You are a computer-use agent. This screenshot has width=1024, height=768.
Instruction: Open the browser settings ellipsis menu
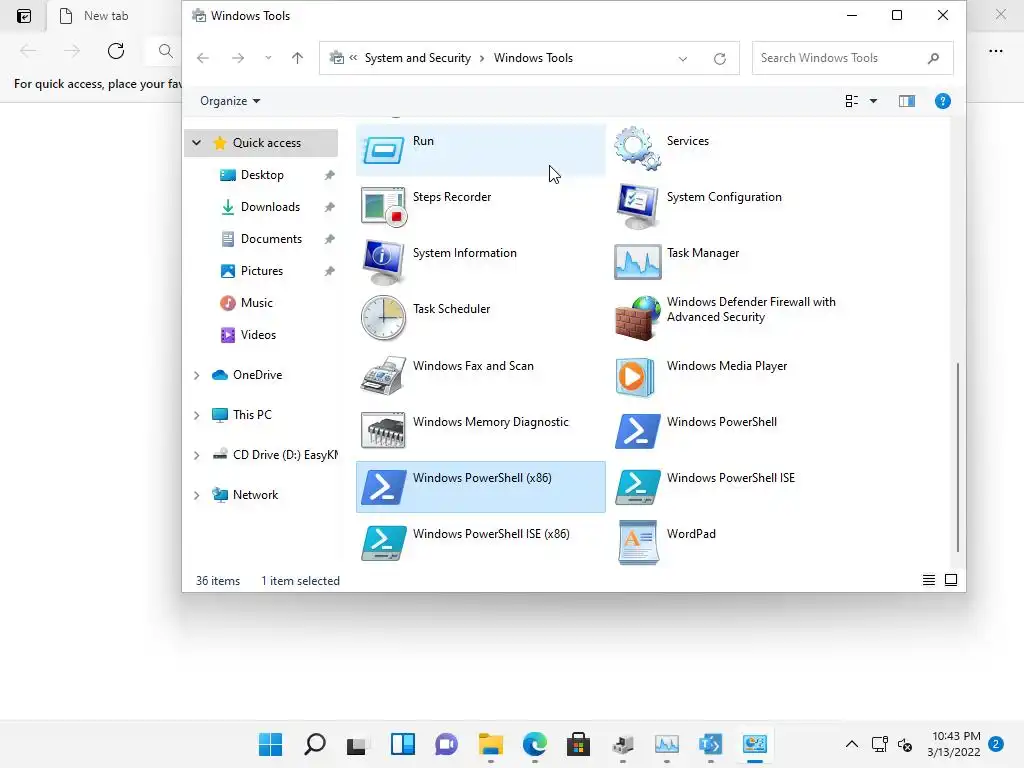pyautogui.click(x=995, y=51)
